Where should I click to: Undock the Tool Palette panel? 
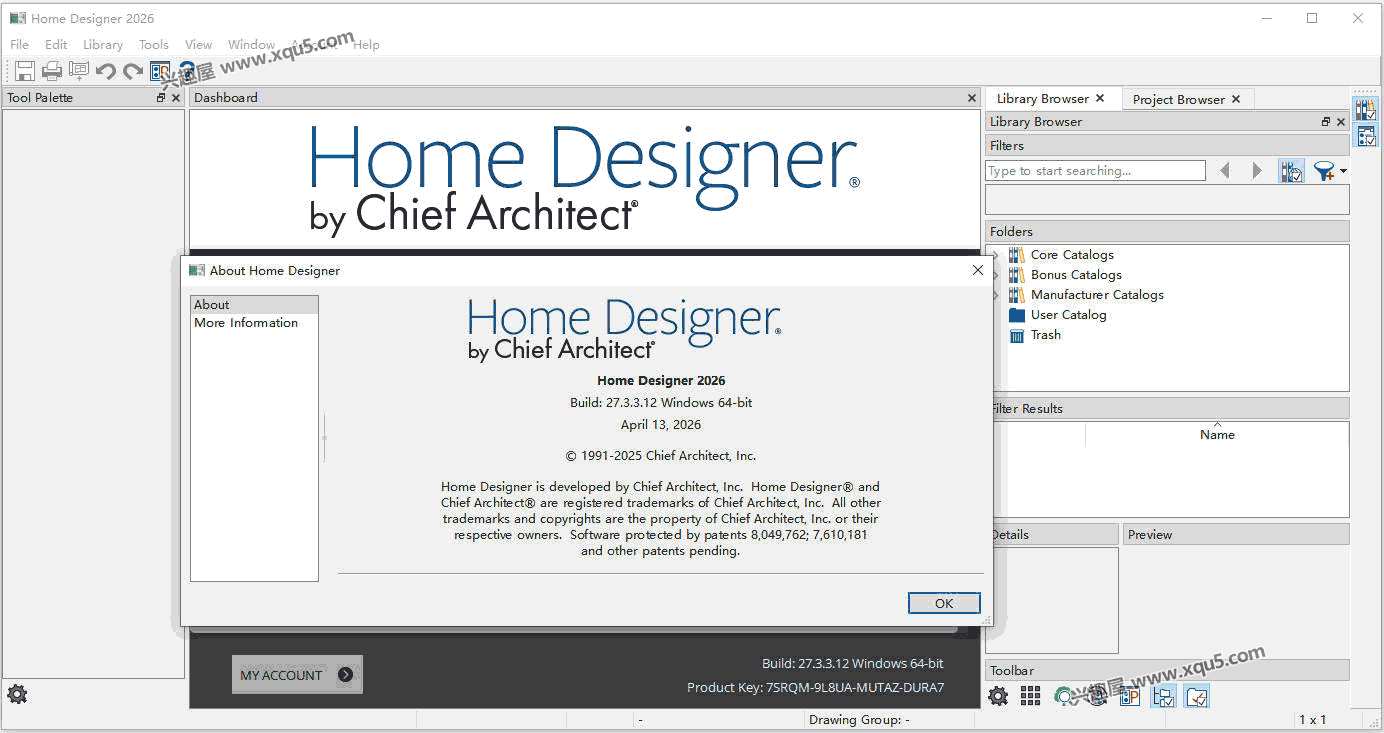coord(161,98)
